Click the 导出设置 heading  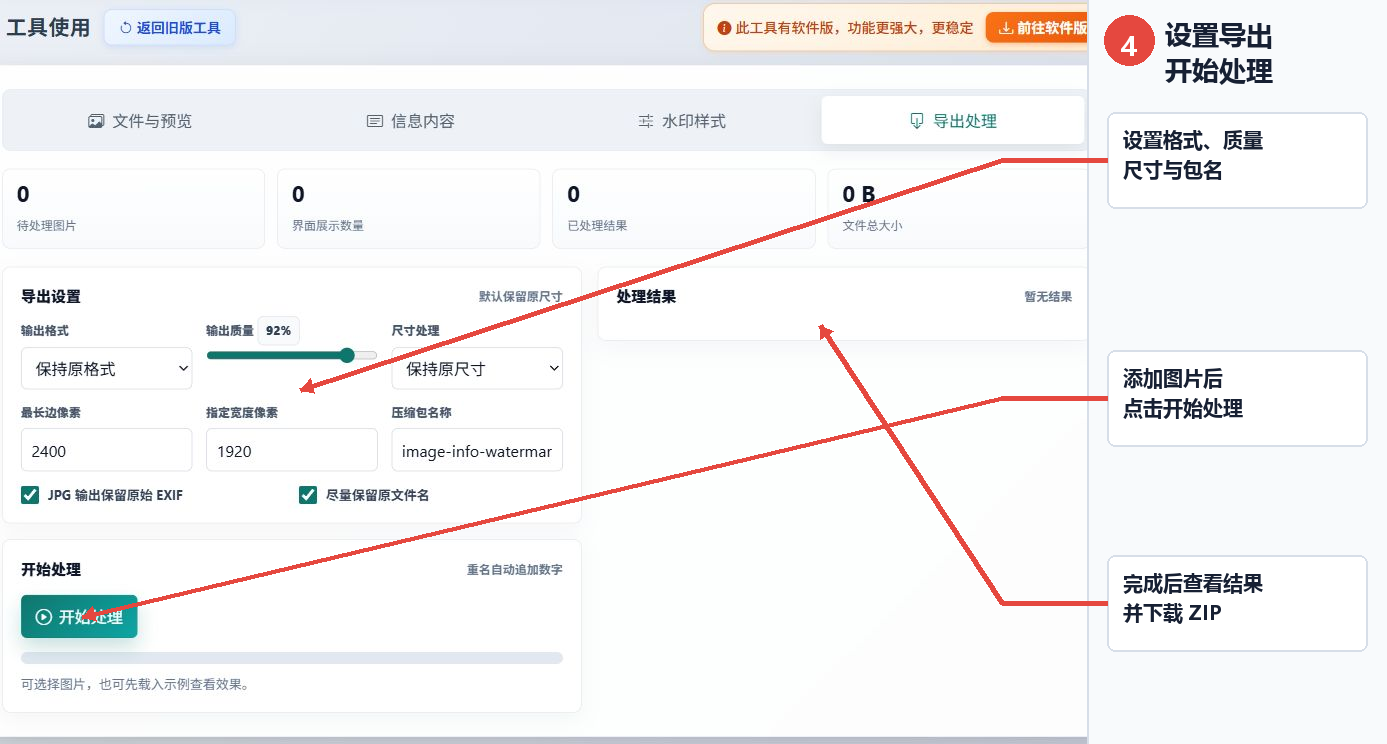51,297
